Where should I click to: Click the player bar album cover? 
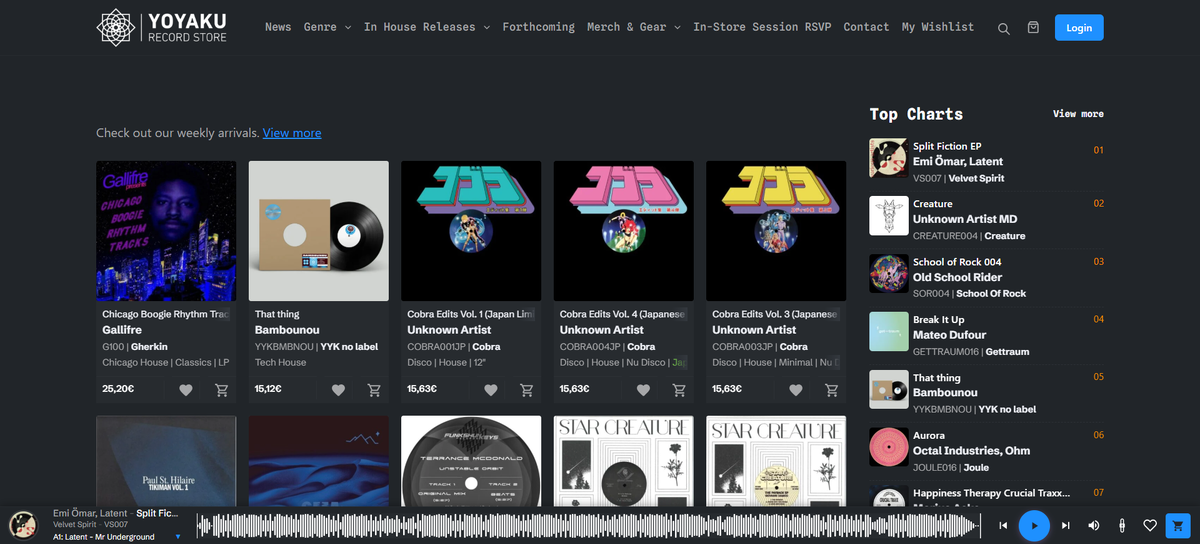click(23, 525)
